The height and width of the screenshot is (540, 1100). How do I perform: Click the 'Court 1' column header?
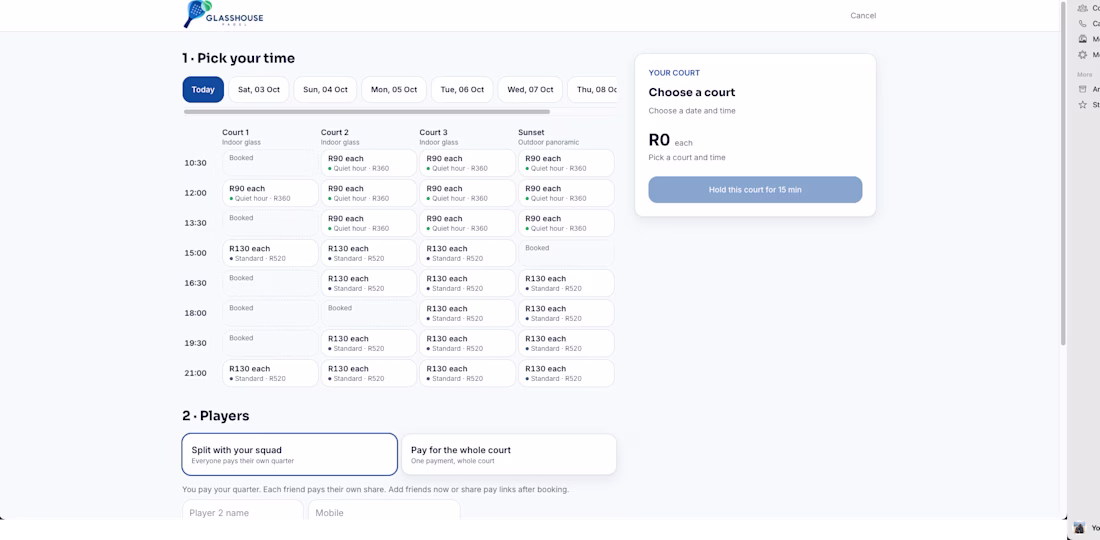click(x=236, y=133)
